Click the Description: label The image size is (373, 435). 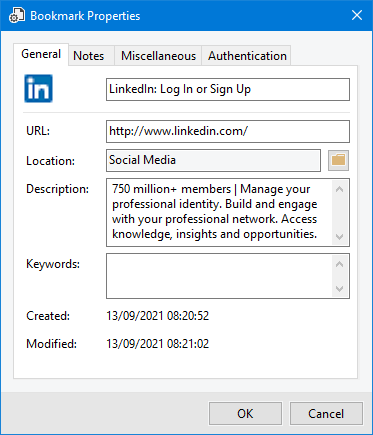[58, 189]
